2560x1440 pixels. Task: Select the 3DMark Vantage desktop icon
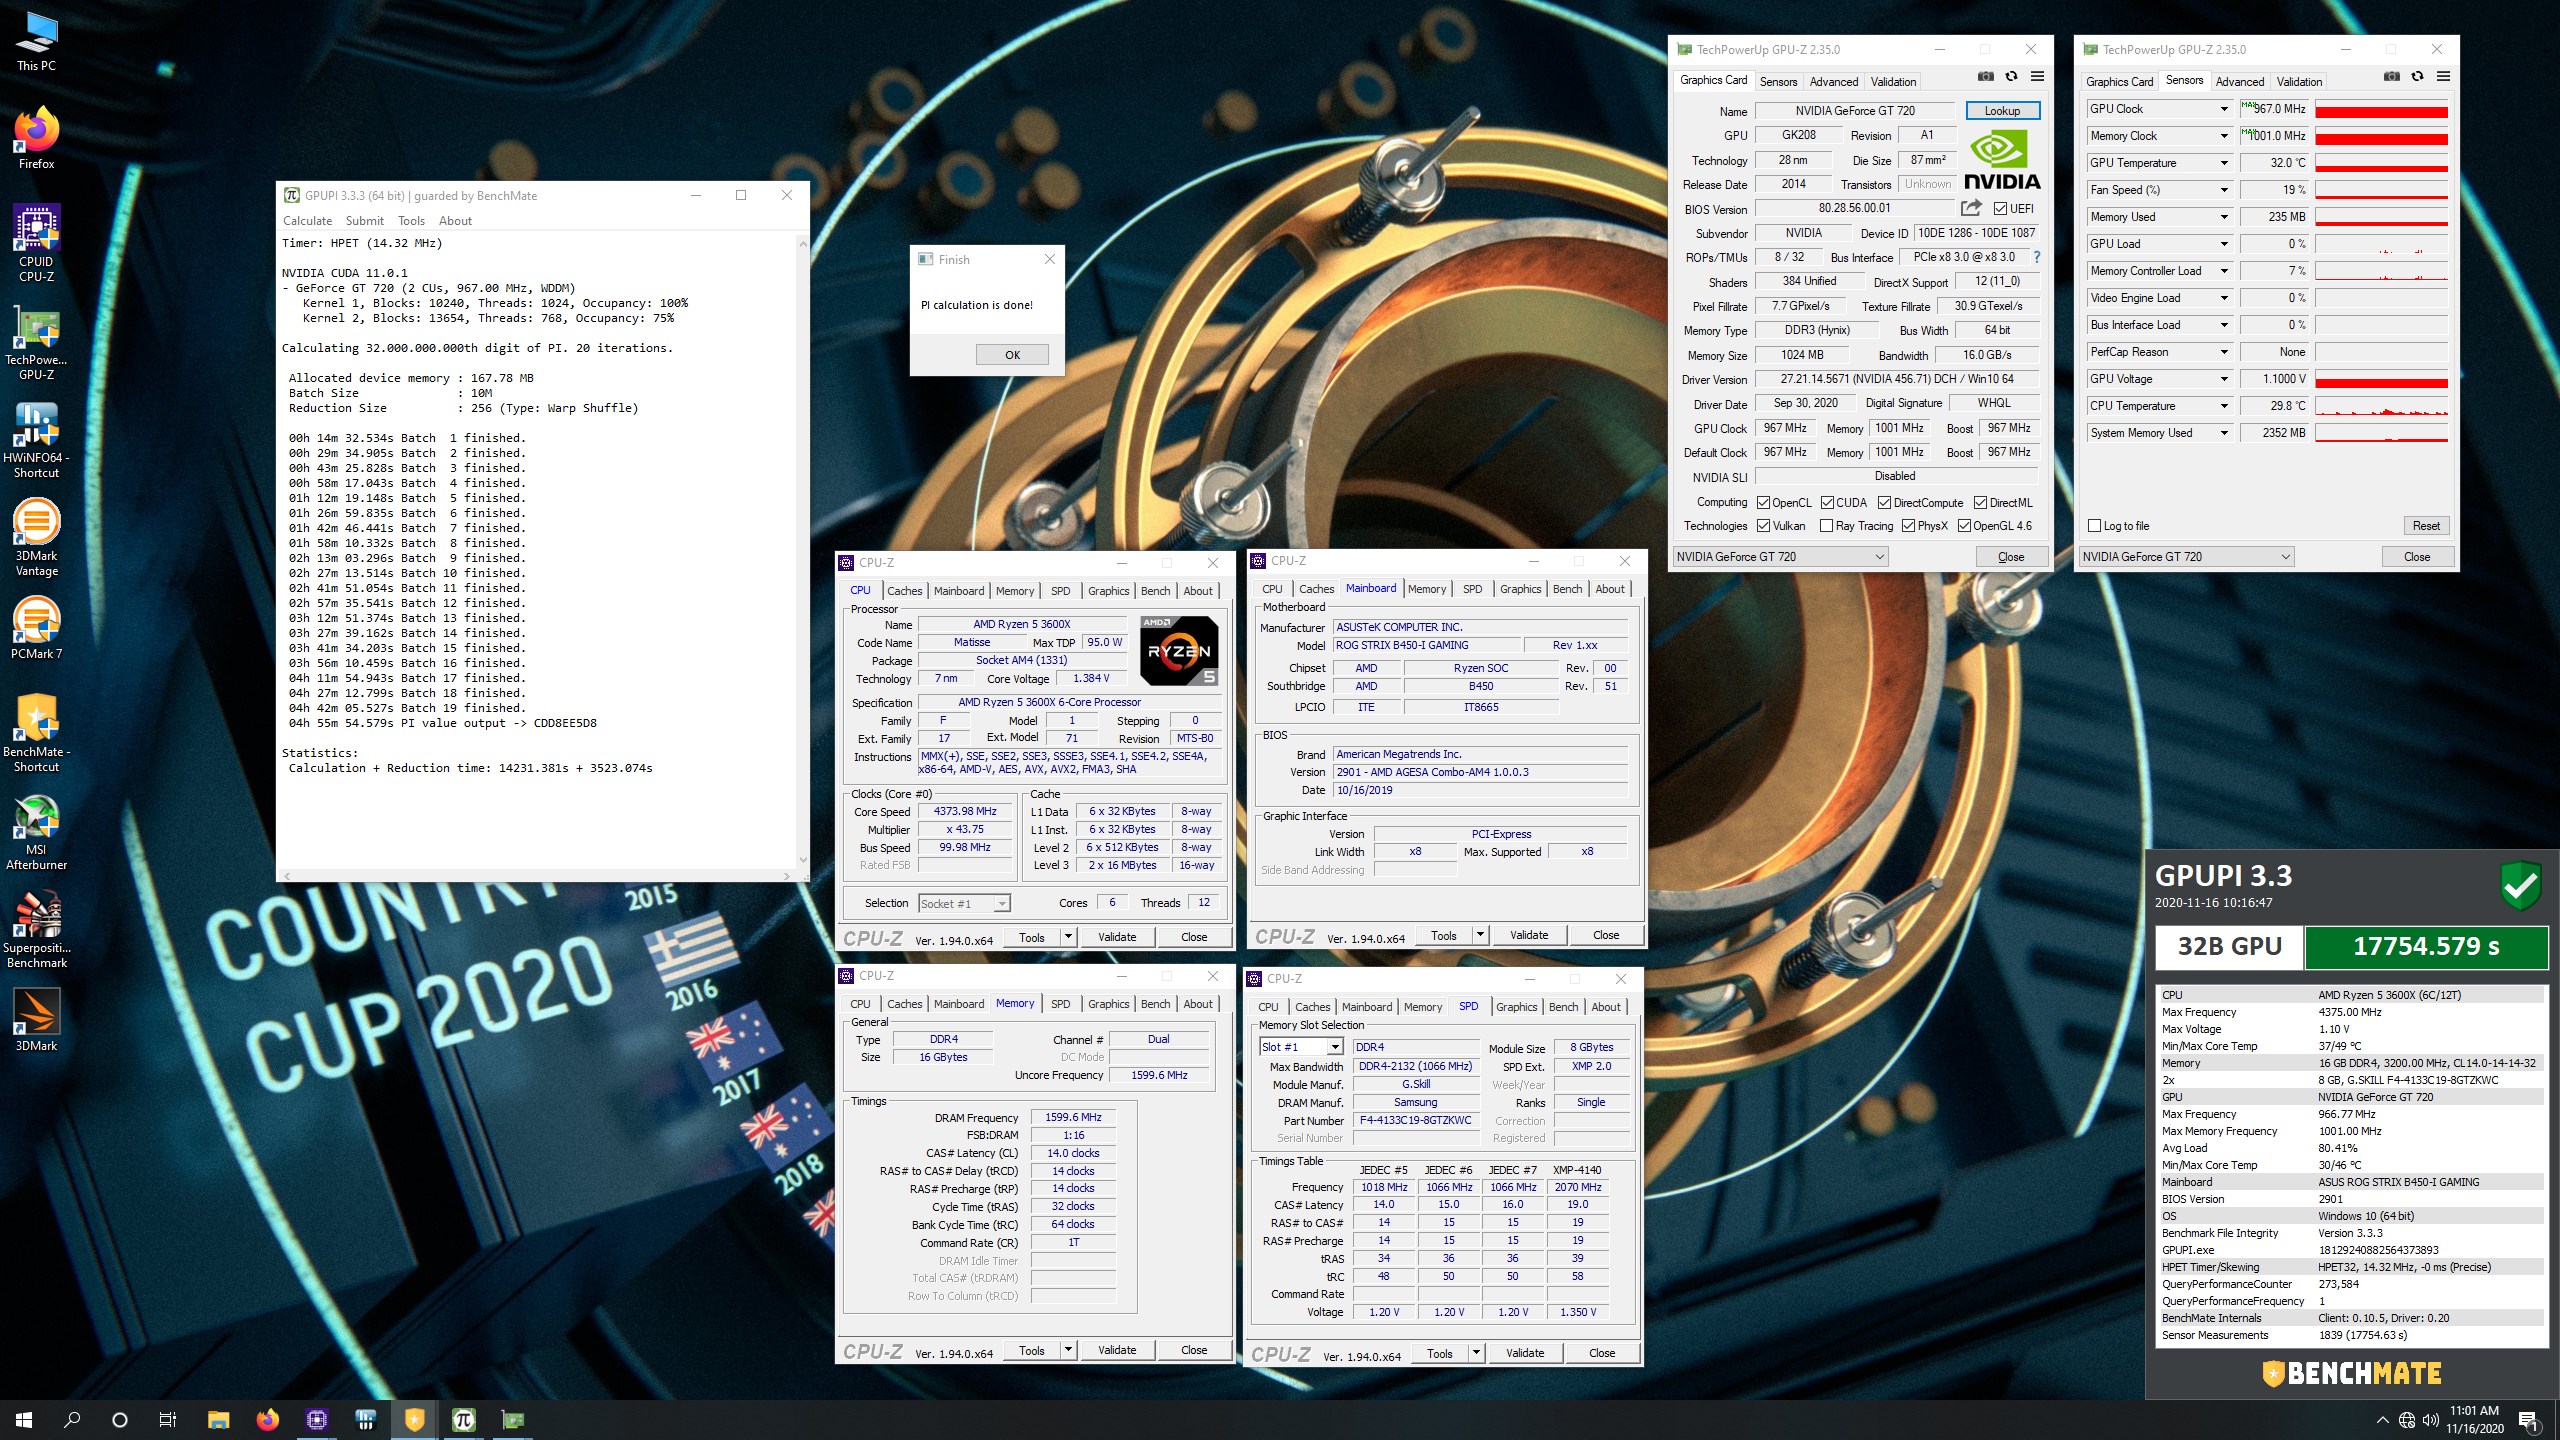37,538
